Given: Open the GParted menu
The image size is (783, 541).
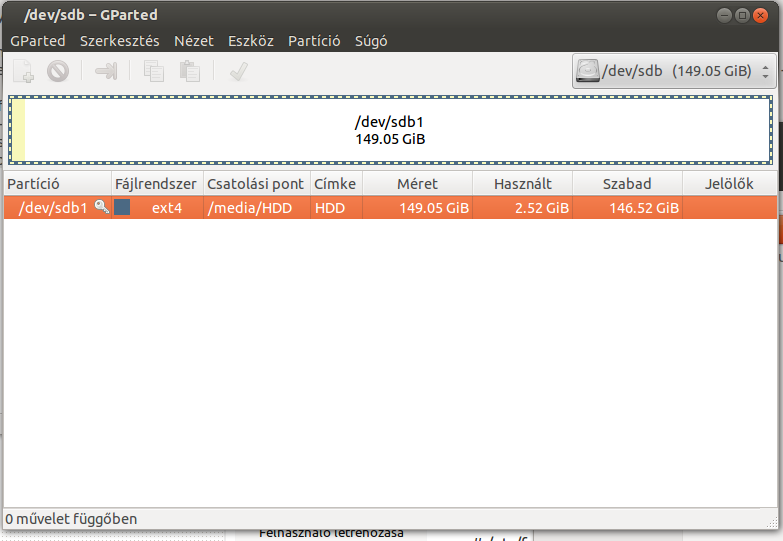Looking at the screenshot, I should (x=37, y=41).
